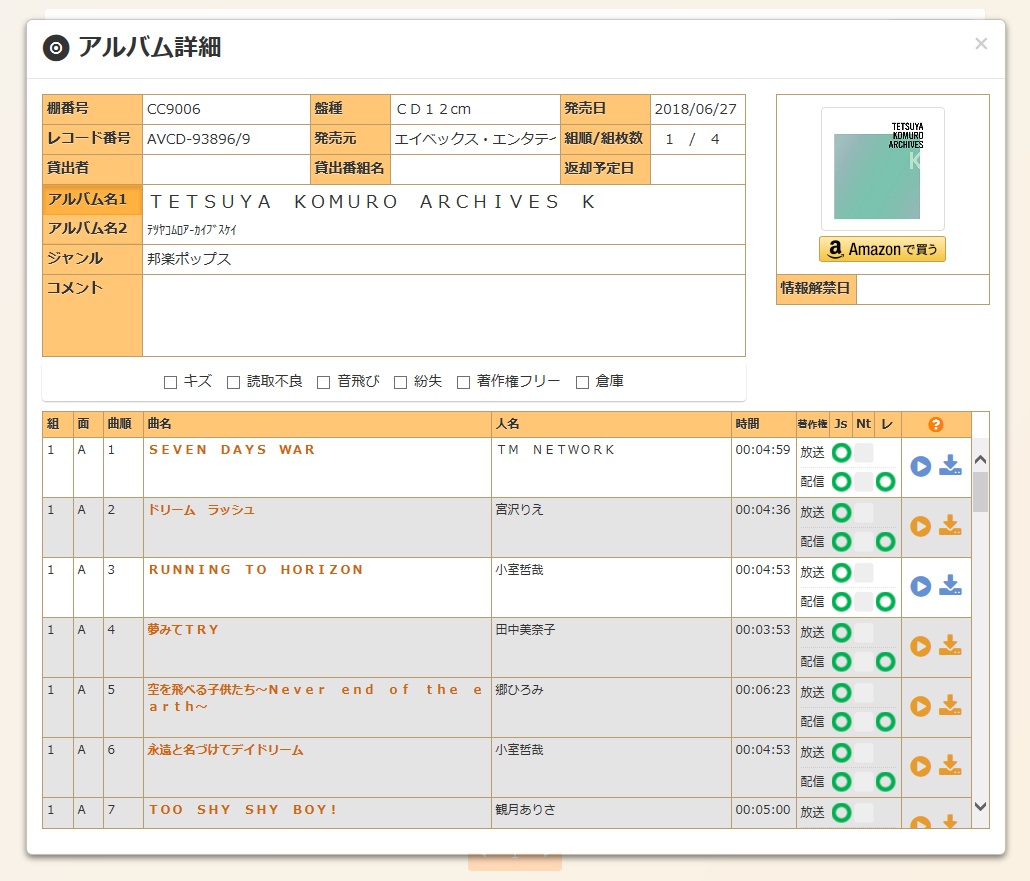The image size is (1030, 881).
Task: Click the 放送 Js circle for SEVEN DAYS WAR
Action: [841, 453]
